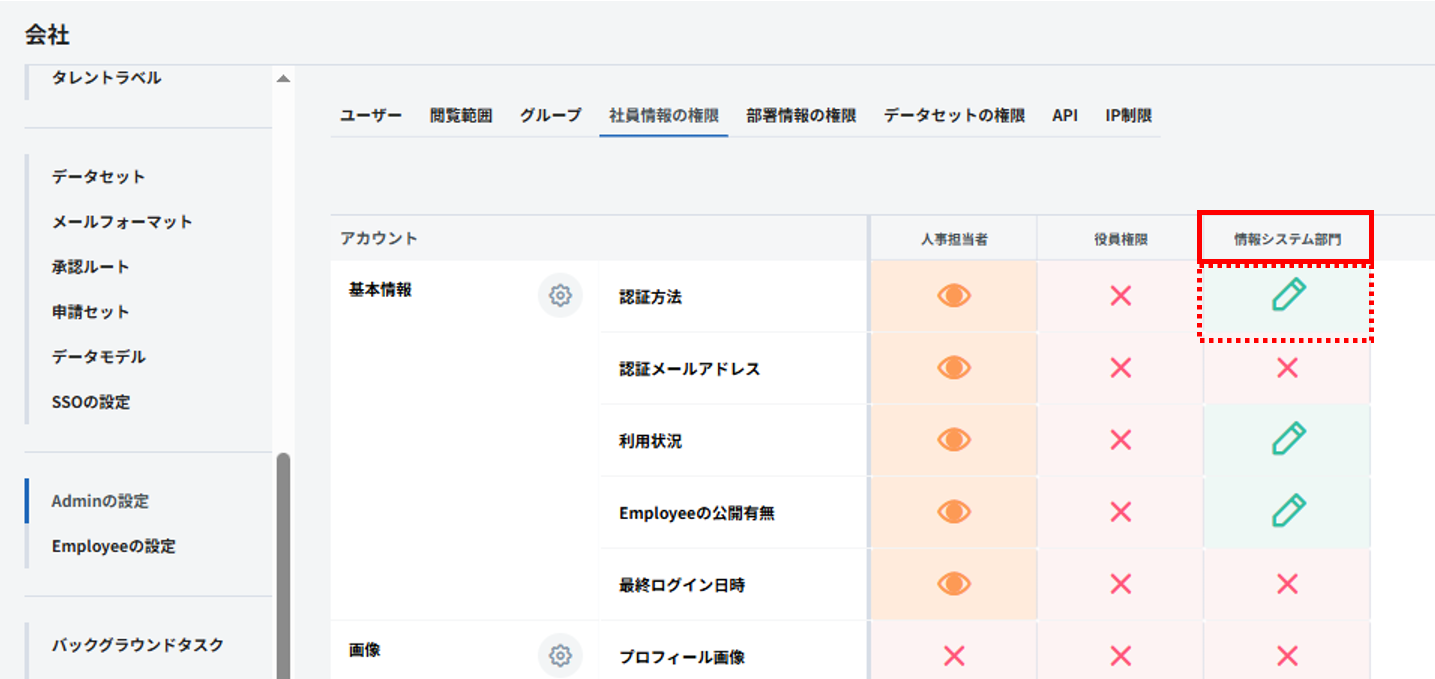Toggle eye icon for 利用状況 under 人事担当者

tap(953, 439)
